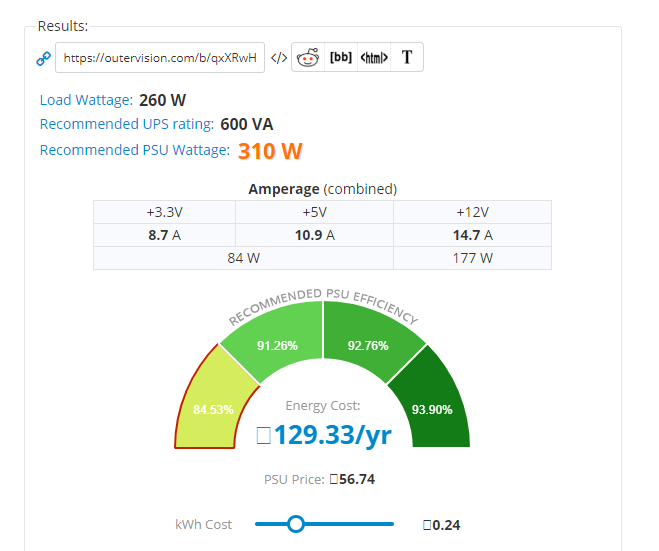659x551 pixels.
Task: Click the 260 W load wattage value
Action: (162, 100)
